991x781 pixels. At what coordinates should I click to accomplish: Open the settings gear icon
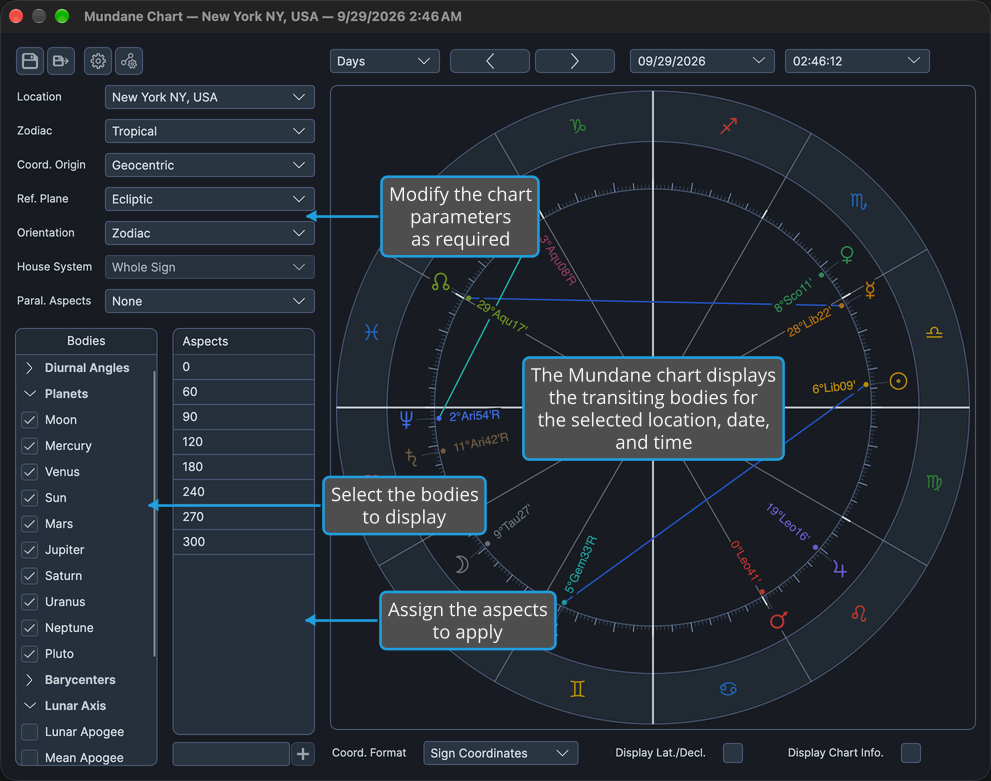point(98,61)
